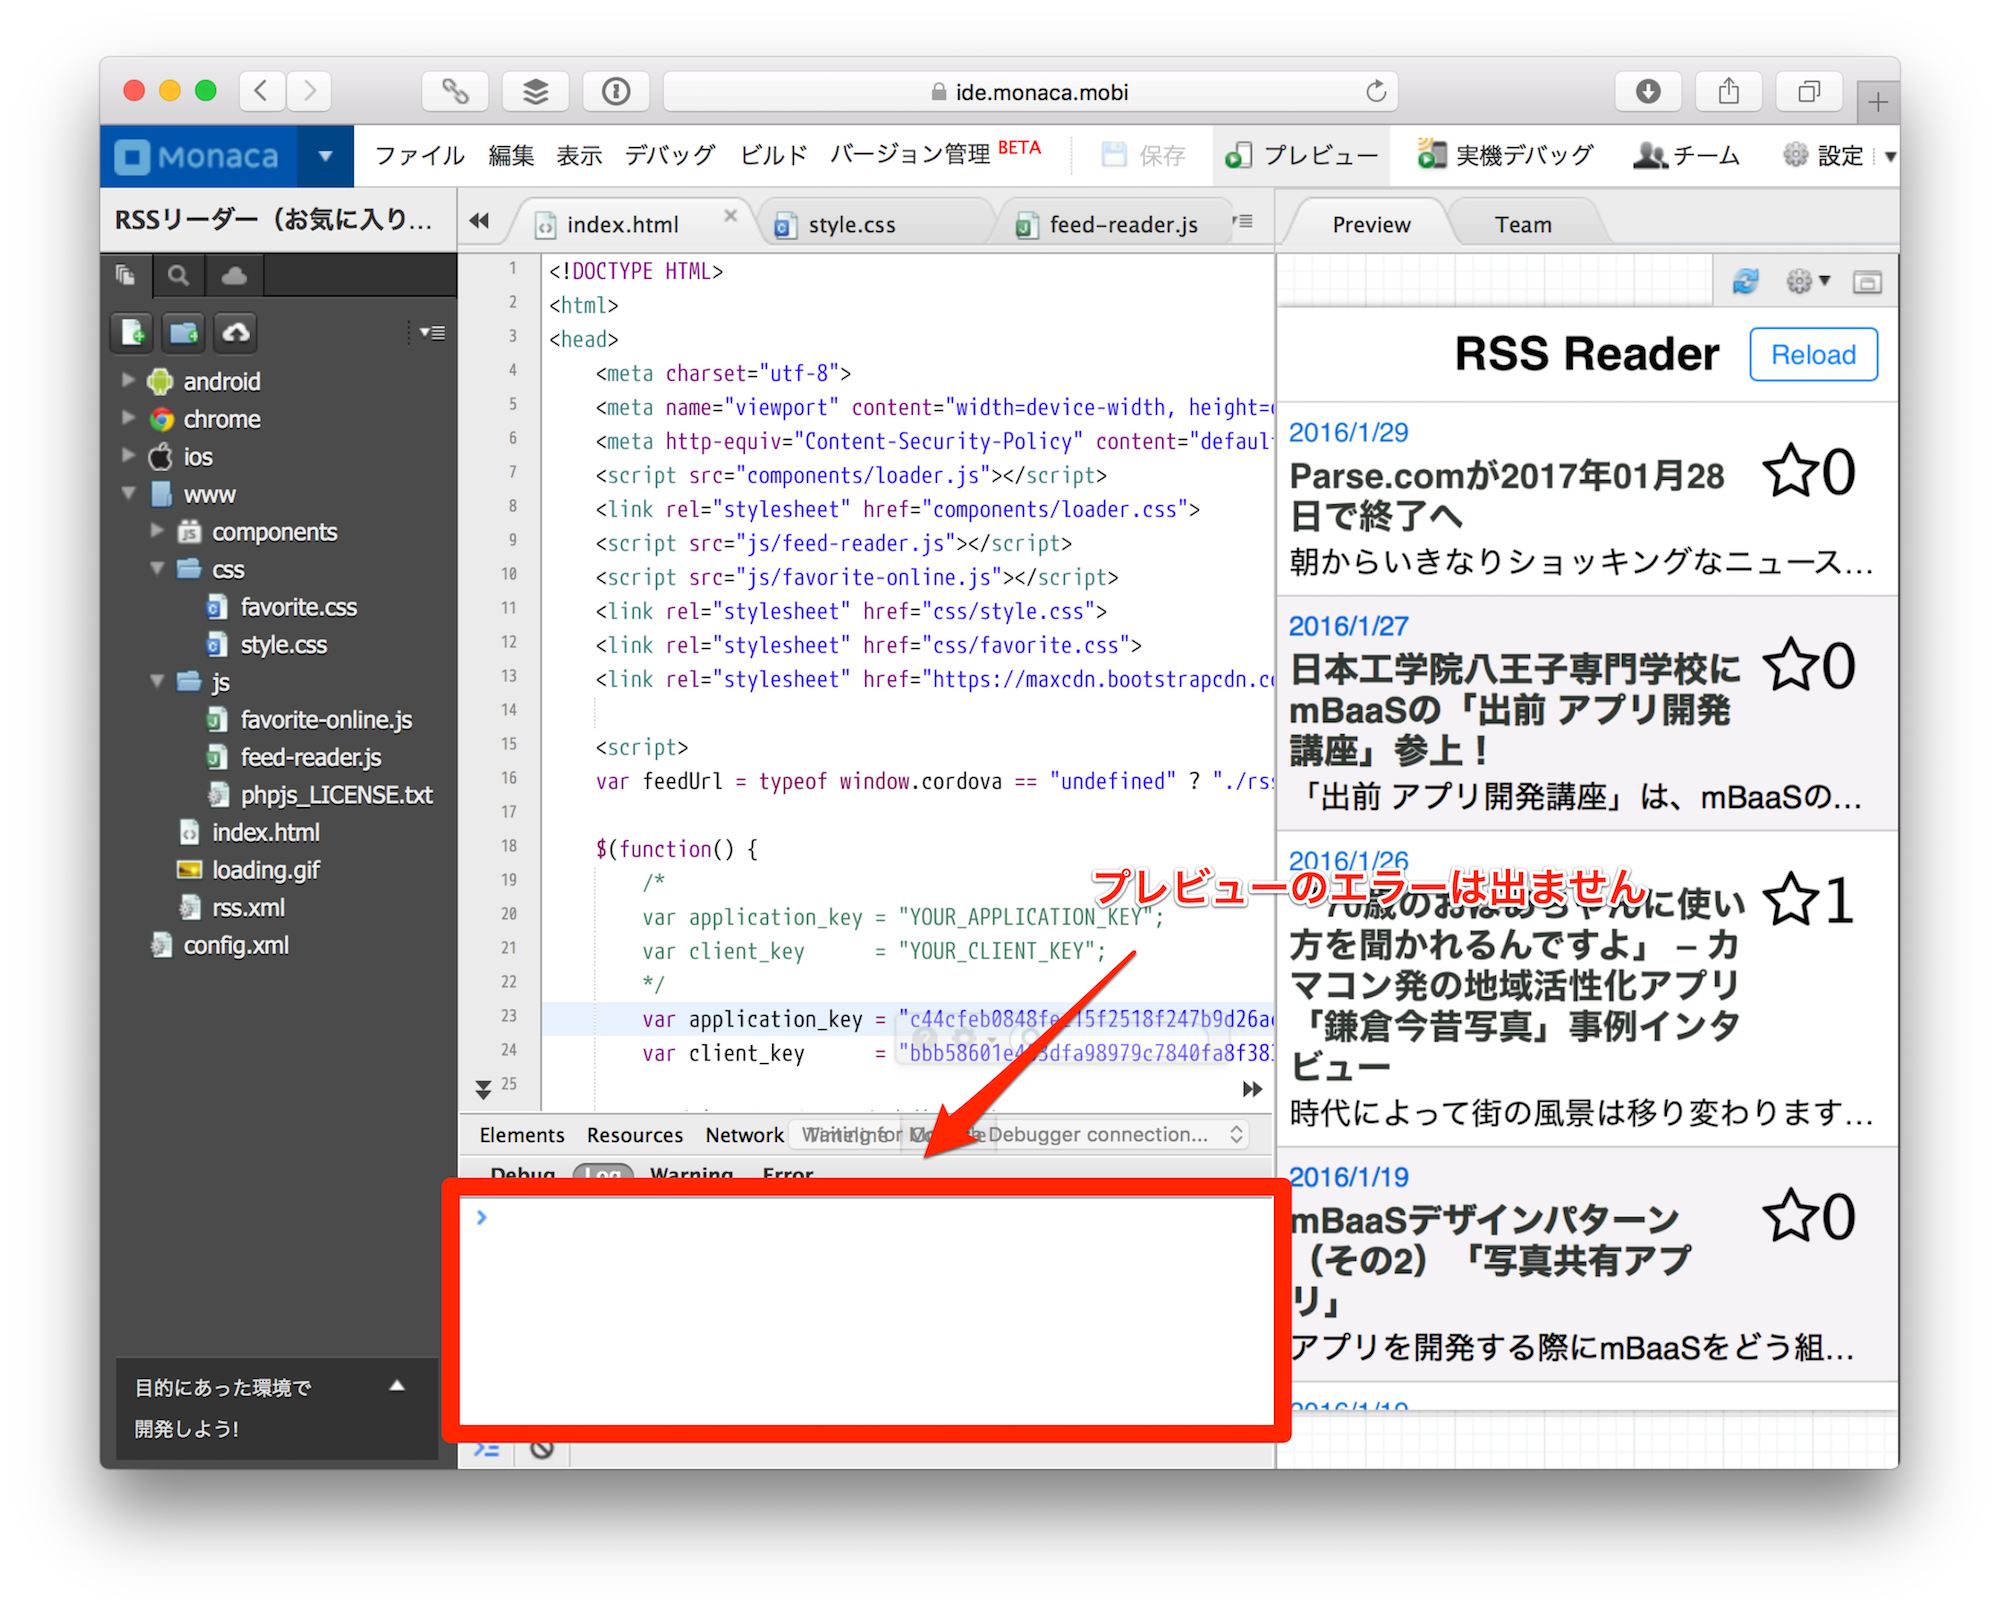Expand the android folder
Viewport: 2000px width, 1612px height.
pos(128,381)
